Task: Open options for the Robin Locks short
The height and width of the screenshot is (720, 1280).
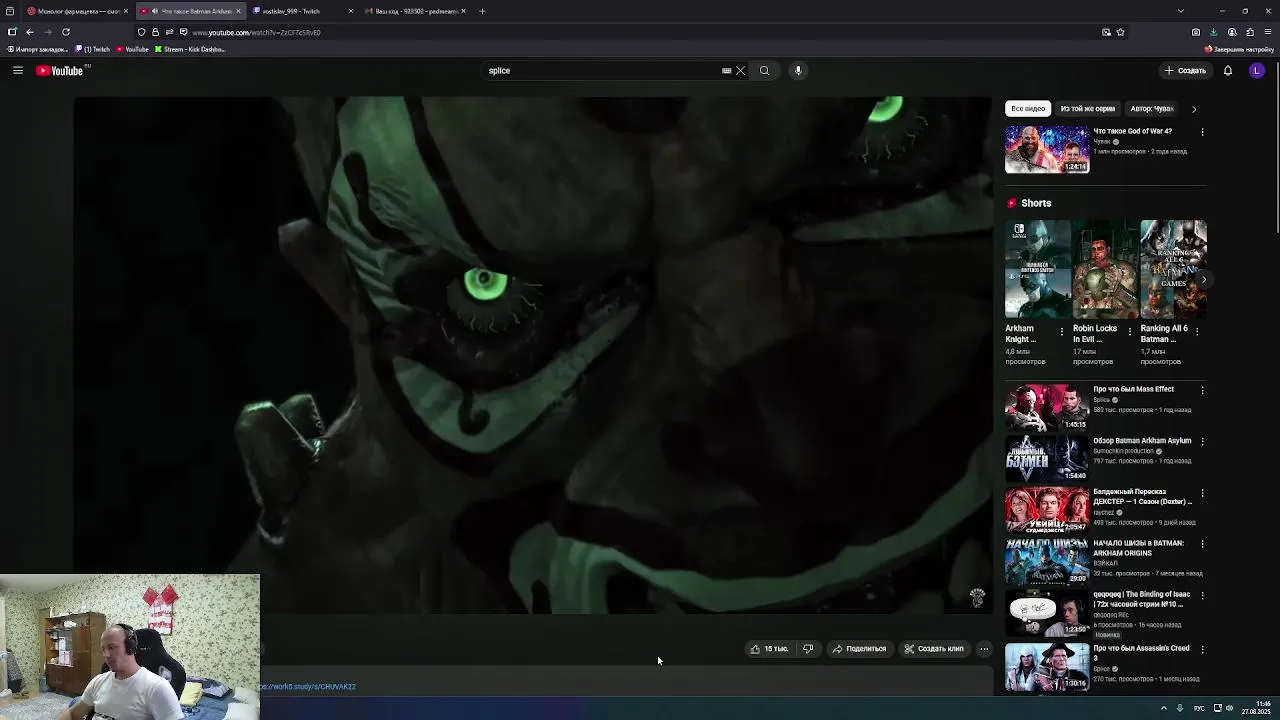Action: coord(1130,331)
